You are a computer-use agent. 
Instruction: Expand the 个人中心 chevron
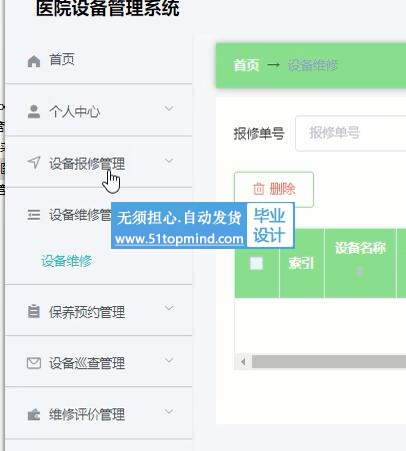tap(169, 109)
